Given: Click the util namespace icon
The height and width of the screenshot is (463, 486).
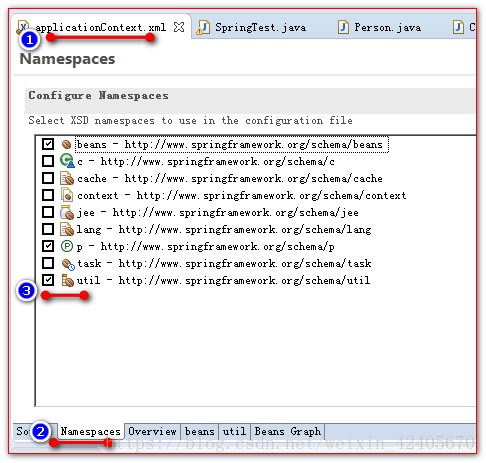Looking at the screenshot, I should click(x=67, y=280).
